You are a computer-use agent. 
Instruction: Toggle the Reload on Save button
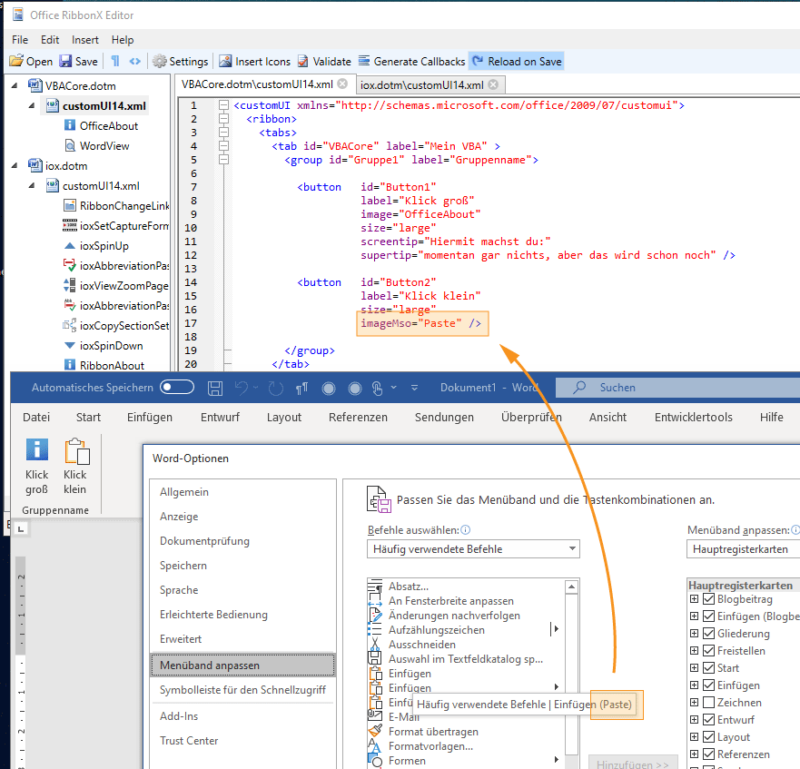click(516, 61)
